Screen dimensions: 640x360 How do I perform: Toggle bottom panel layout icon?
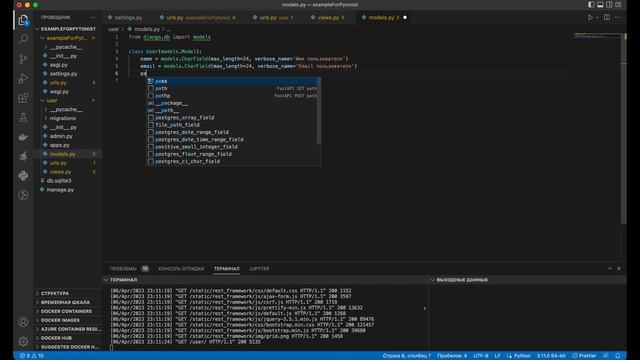click(x=600, y=5)
